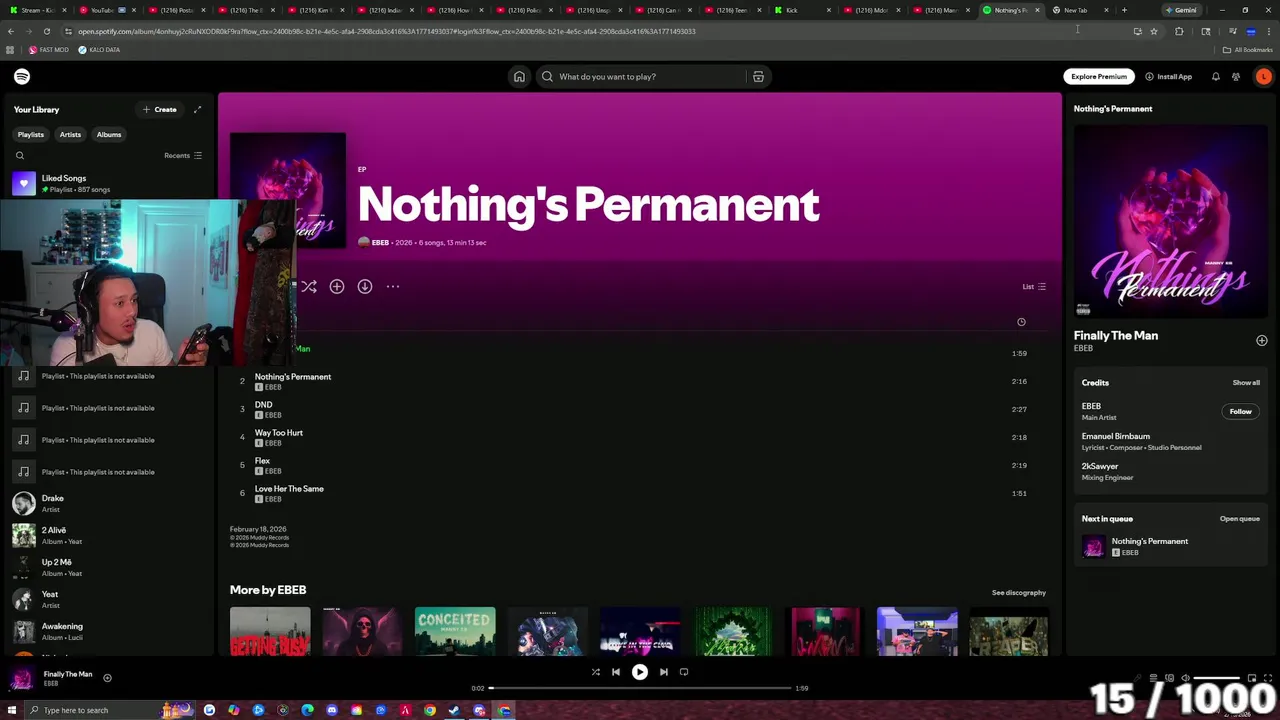Screen dimensions: 1280x720
Task: Open Drake artist in library
Action: pyautogui.click(x=108, y=503)
